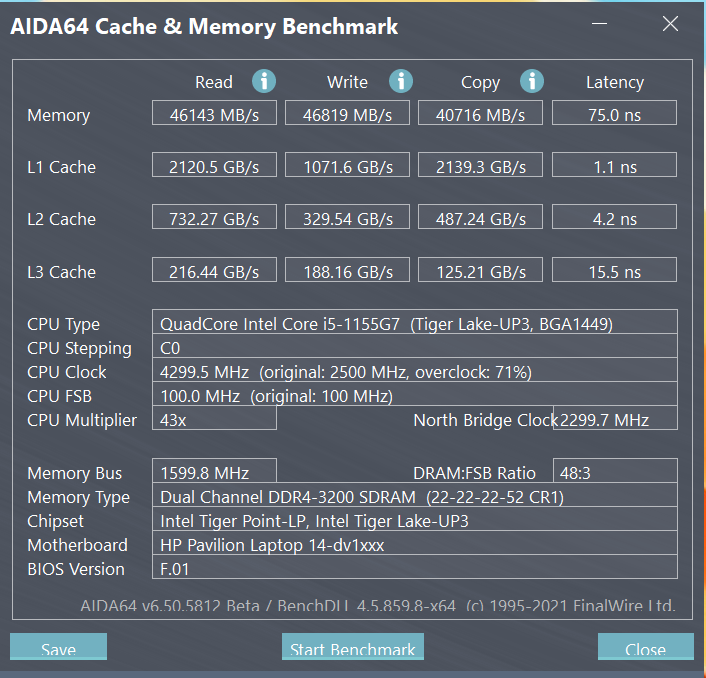Image resolution: width=706 pixels, height=678 pixels.
Task: Click the Memory Copy value box
Action: point(480,114)
